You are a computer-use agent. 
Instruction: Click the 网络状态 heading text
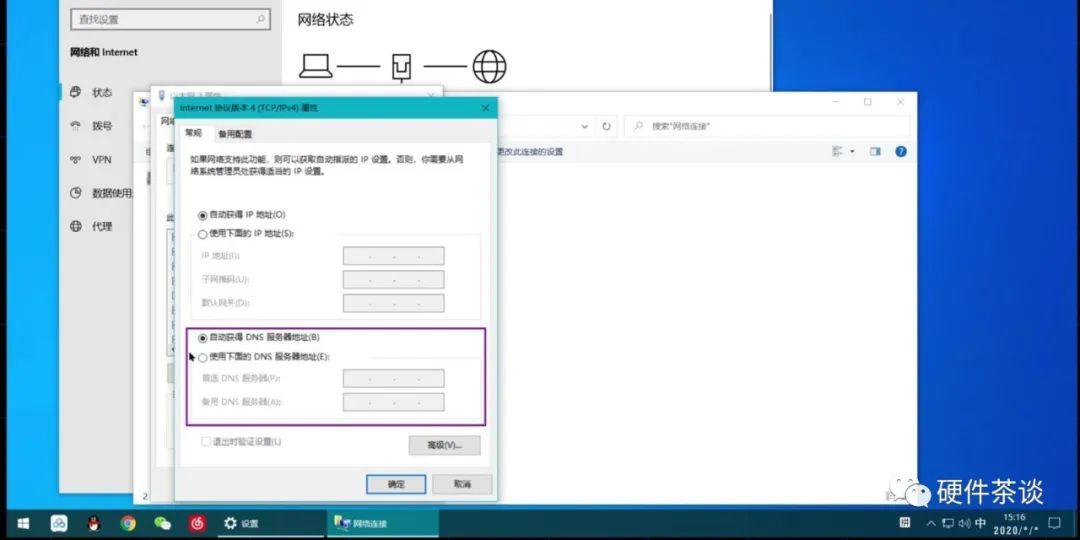tap(325, 20)
